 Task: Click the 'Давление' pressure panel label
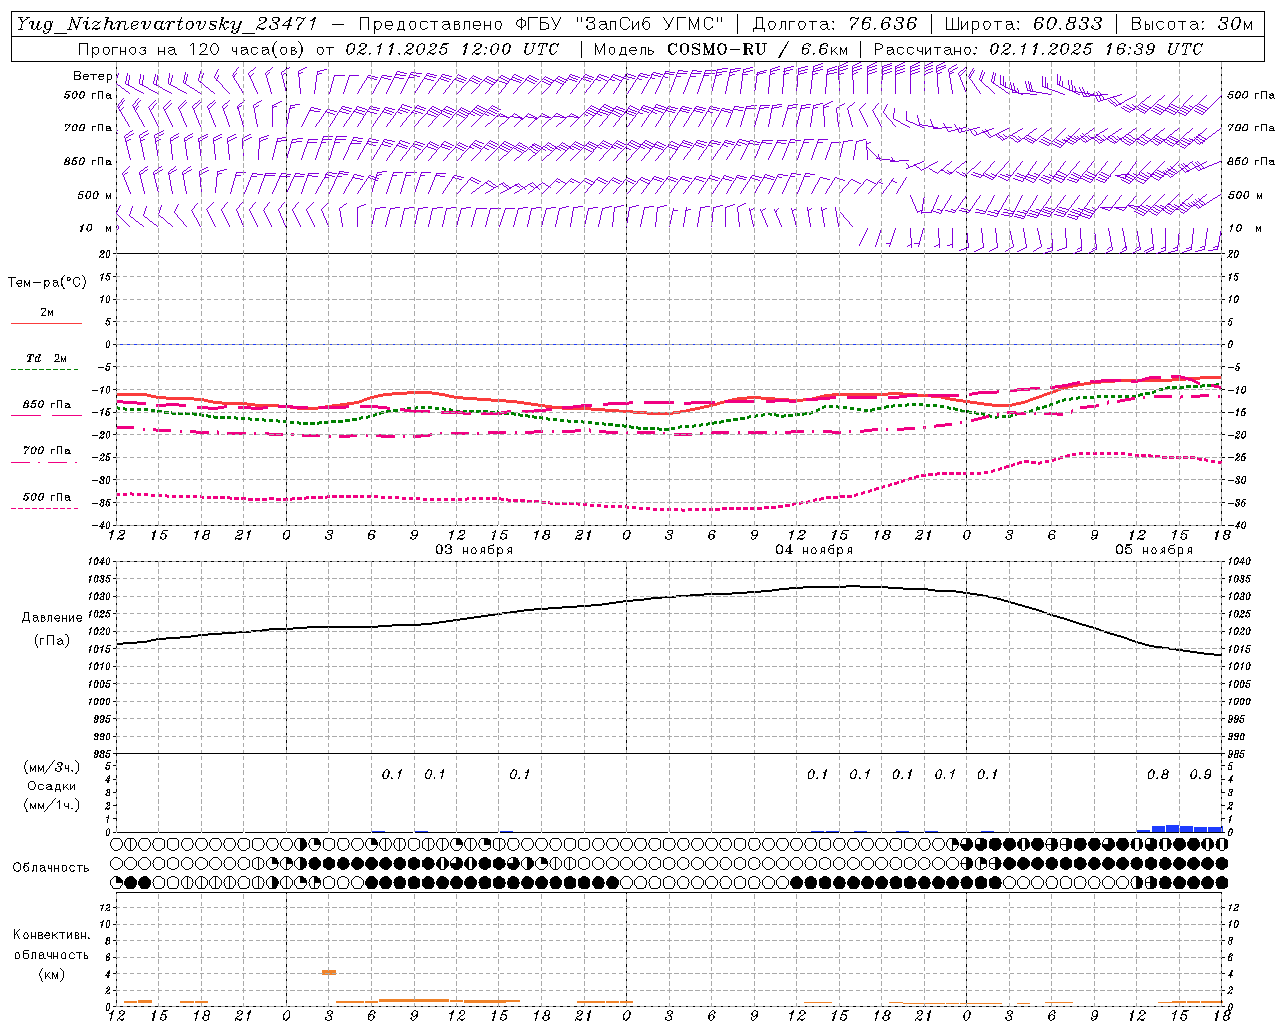[51, 617]
